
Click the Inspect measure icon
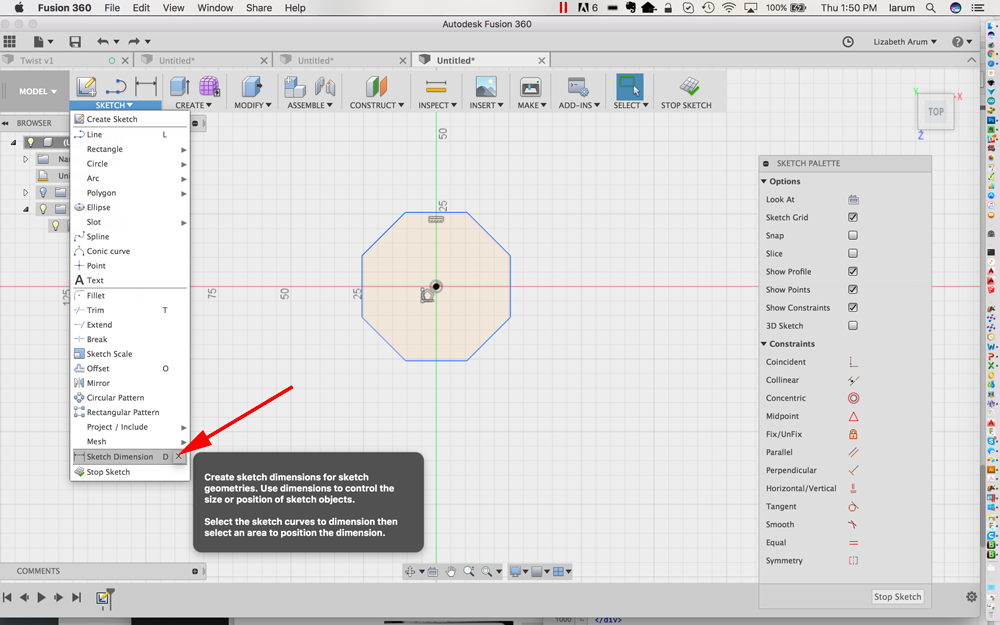pyautogui.click(x=436, y=87)
